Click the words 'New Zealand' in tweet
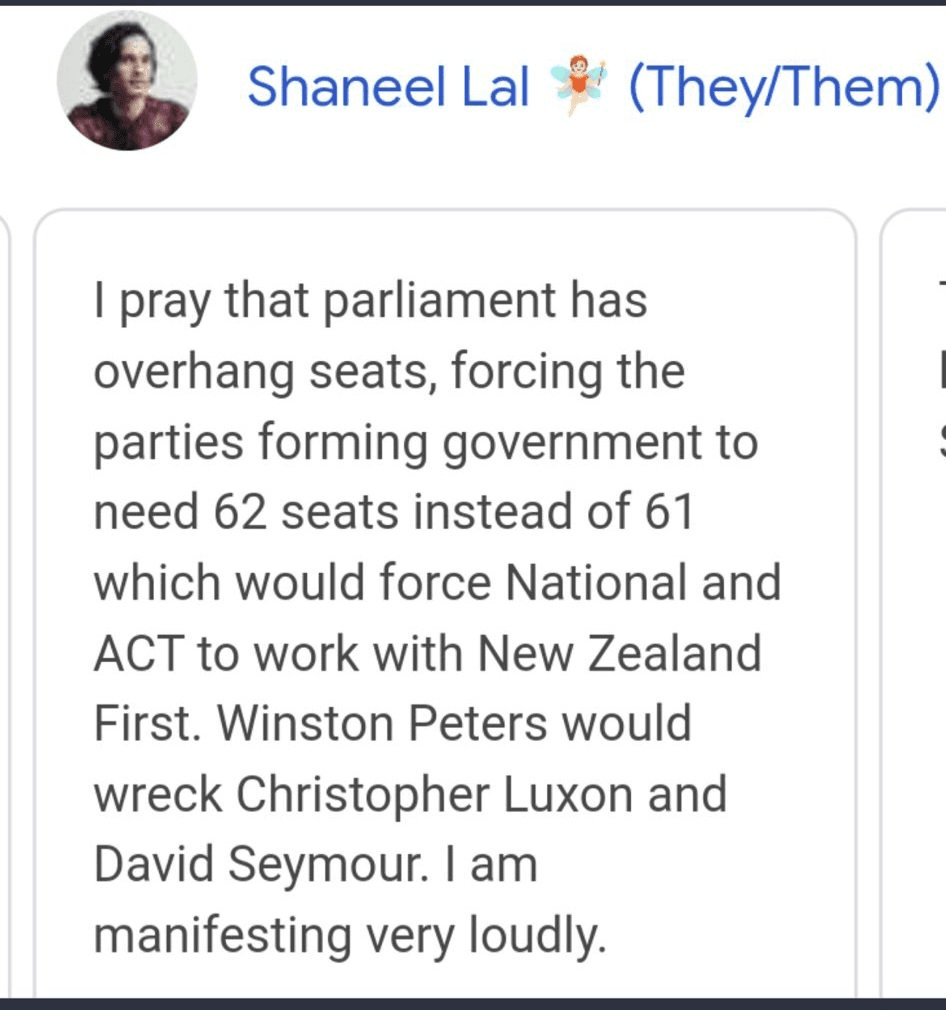 pyautogui.click(x=620, y=653)
